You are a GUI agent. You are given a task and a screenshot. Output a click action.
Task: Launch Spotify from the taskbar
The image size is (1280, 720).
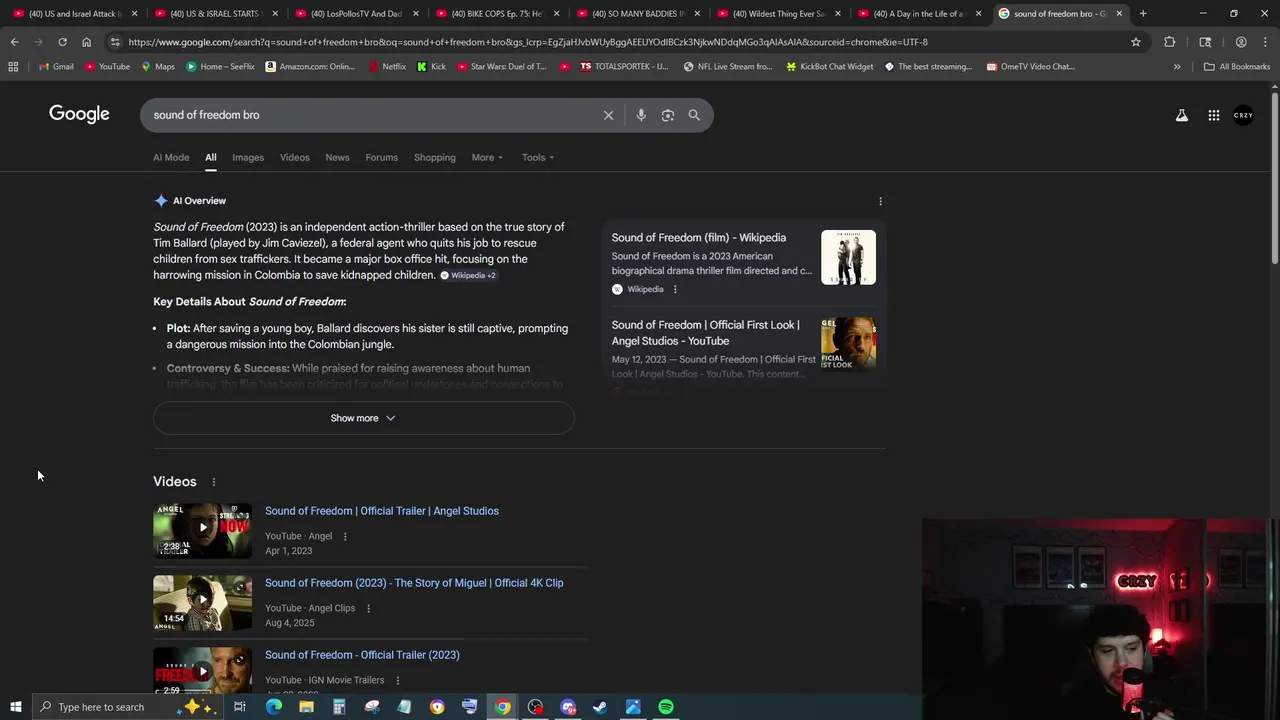coord(666,707)
